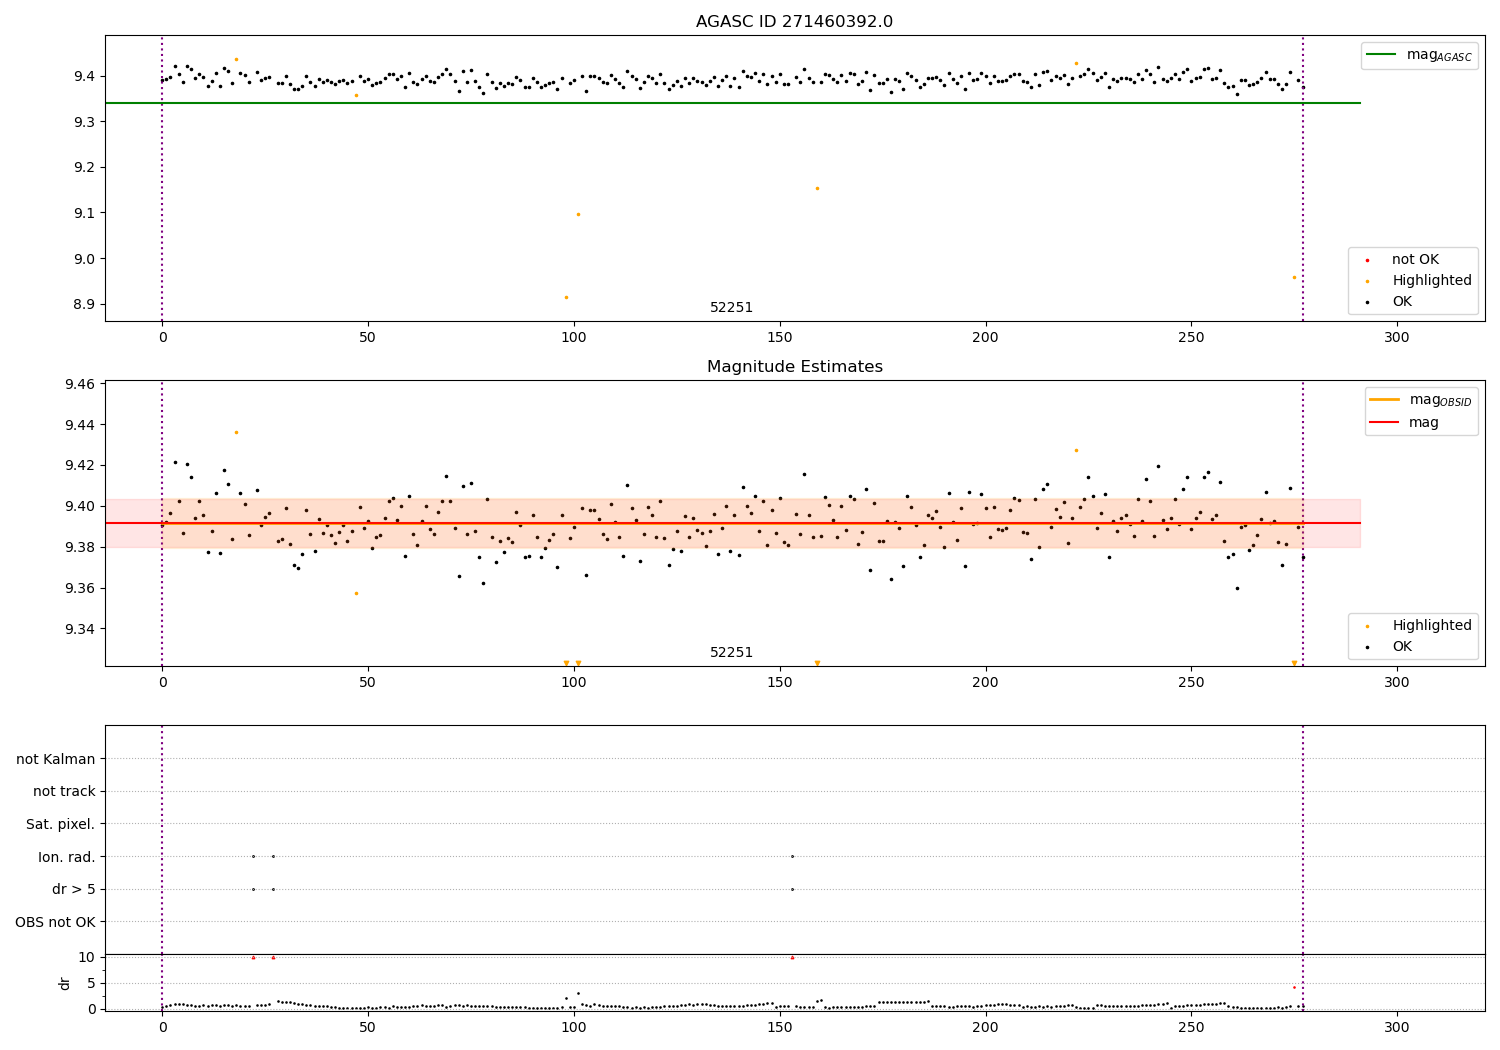Click the "52251" label in the Magnitude Estimates plot

(x=731, y=653)
